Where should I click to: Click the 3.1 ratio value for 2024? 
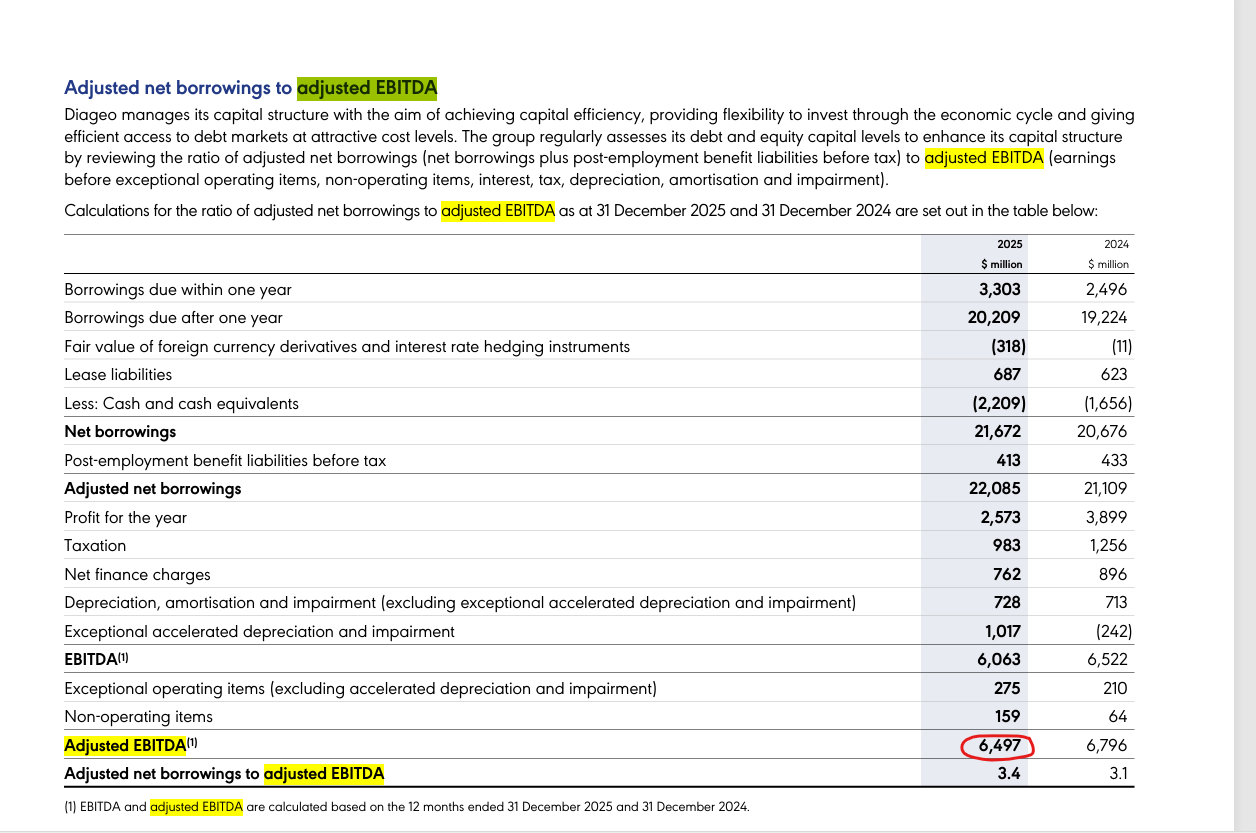[x=1116, y=774]
